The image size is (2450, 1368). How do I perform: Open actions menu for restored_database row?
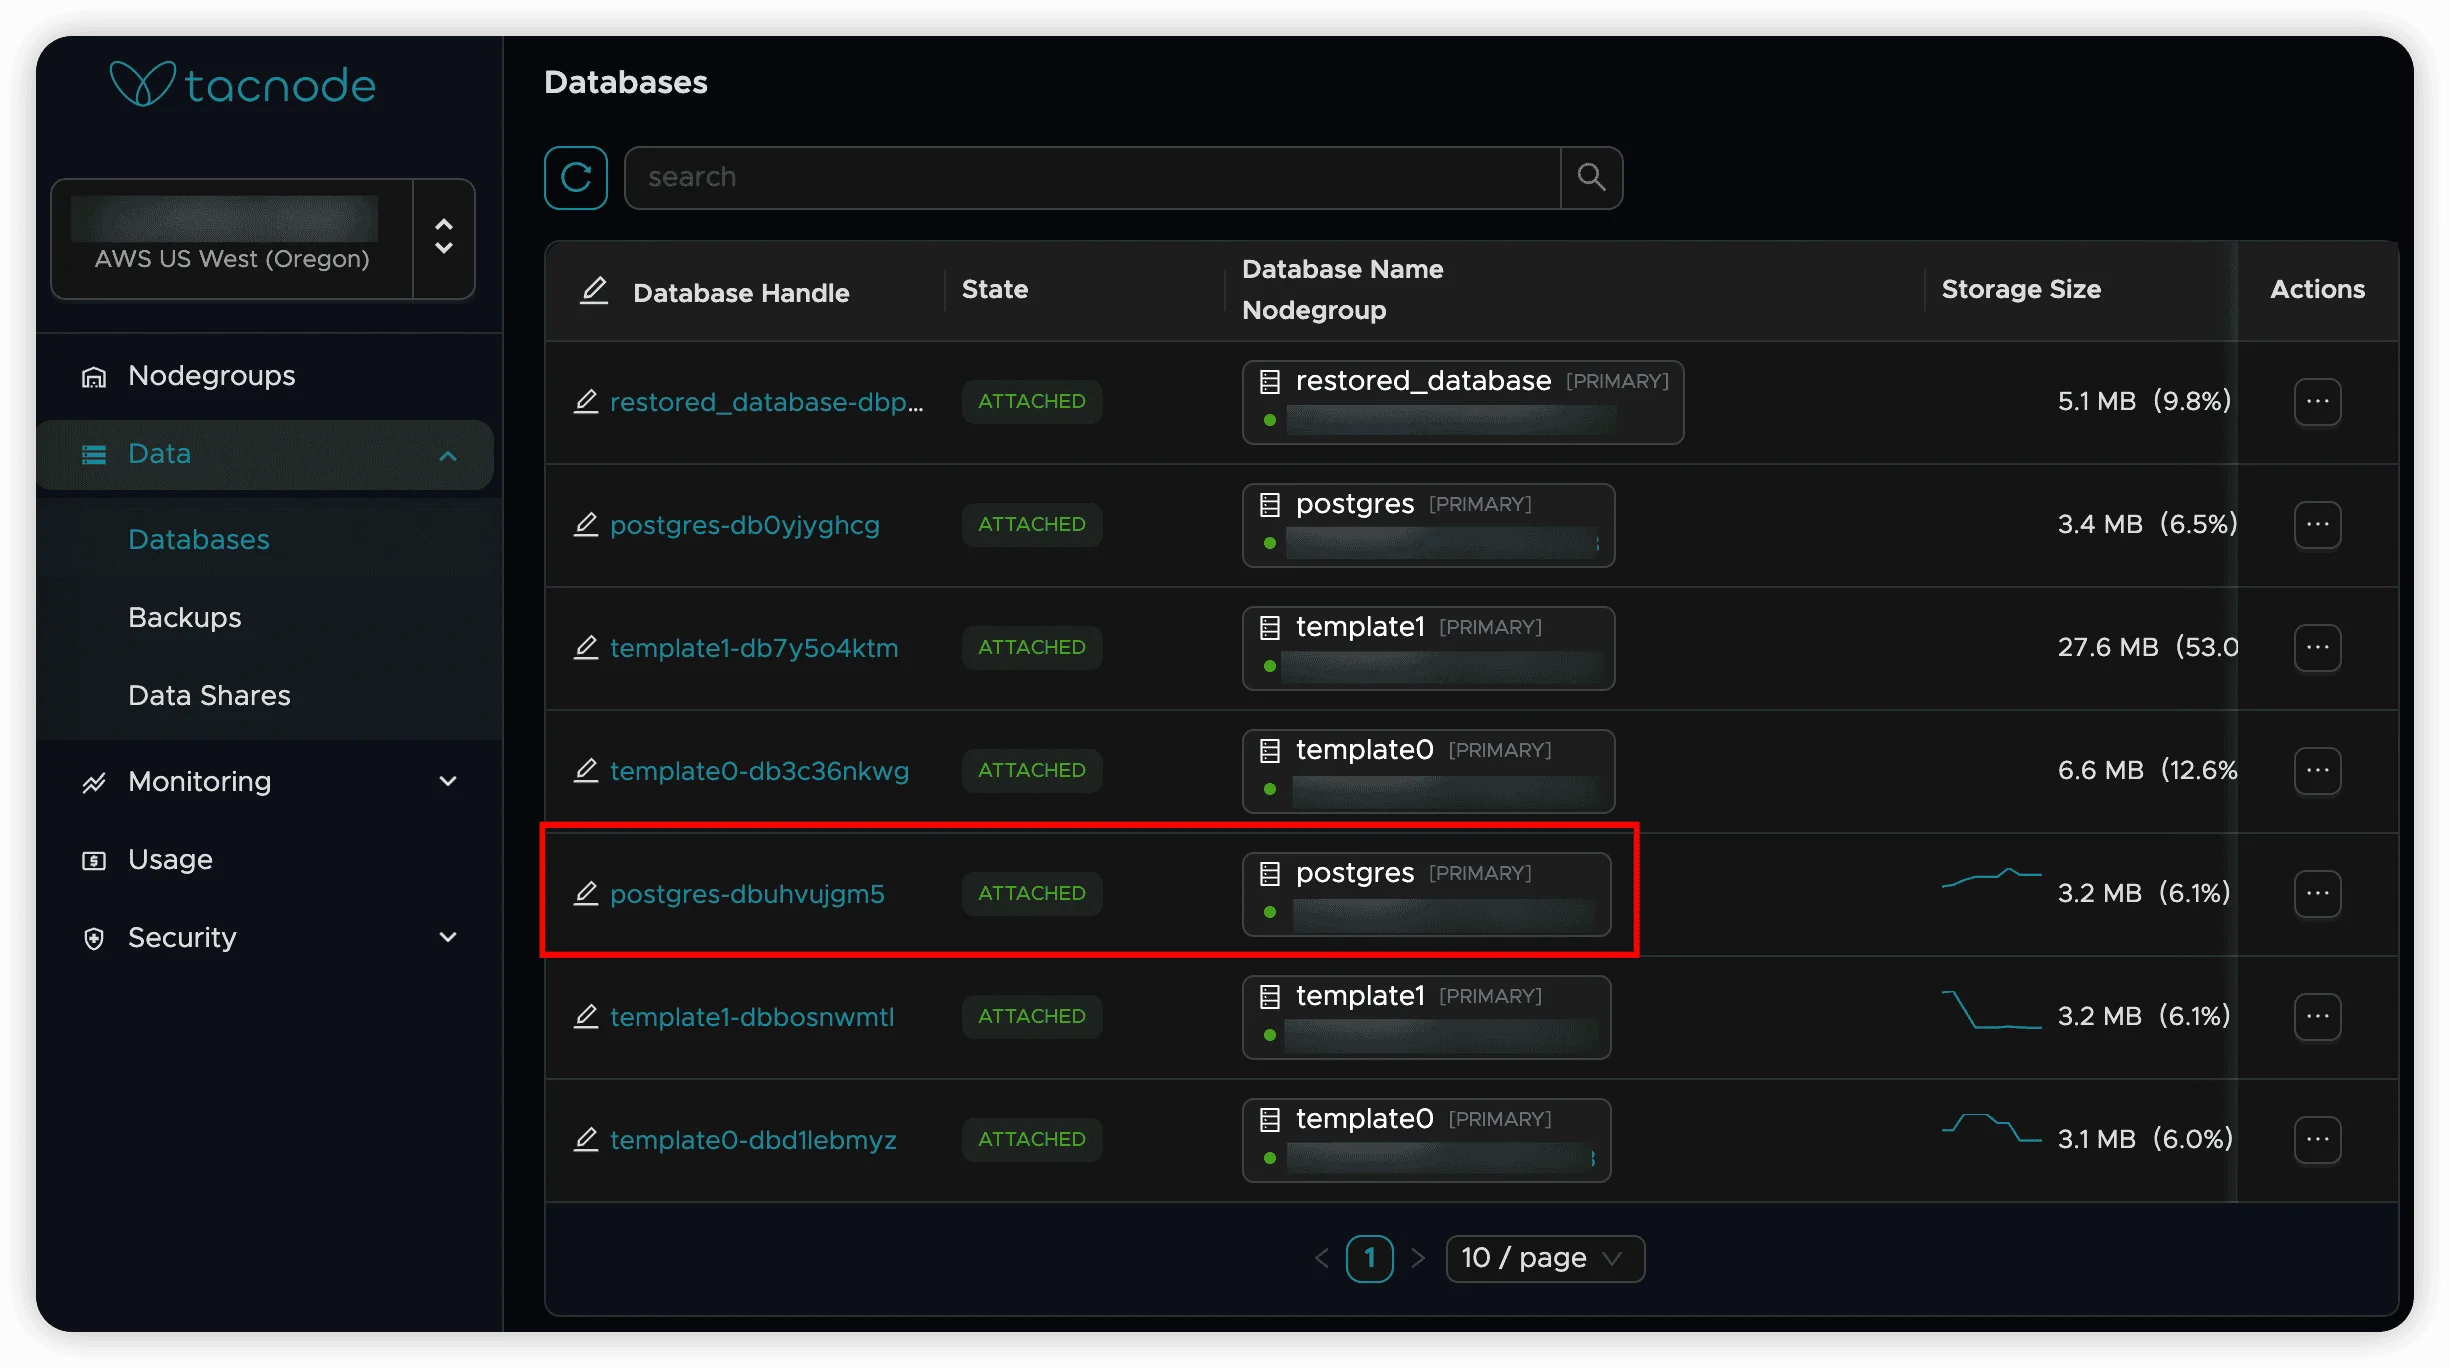click(2317, 402)
